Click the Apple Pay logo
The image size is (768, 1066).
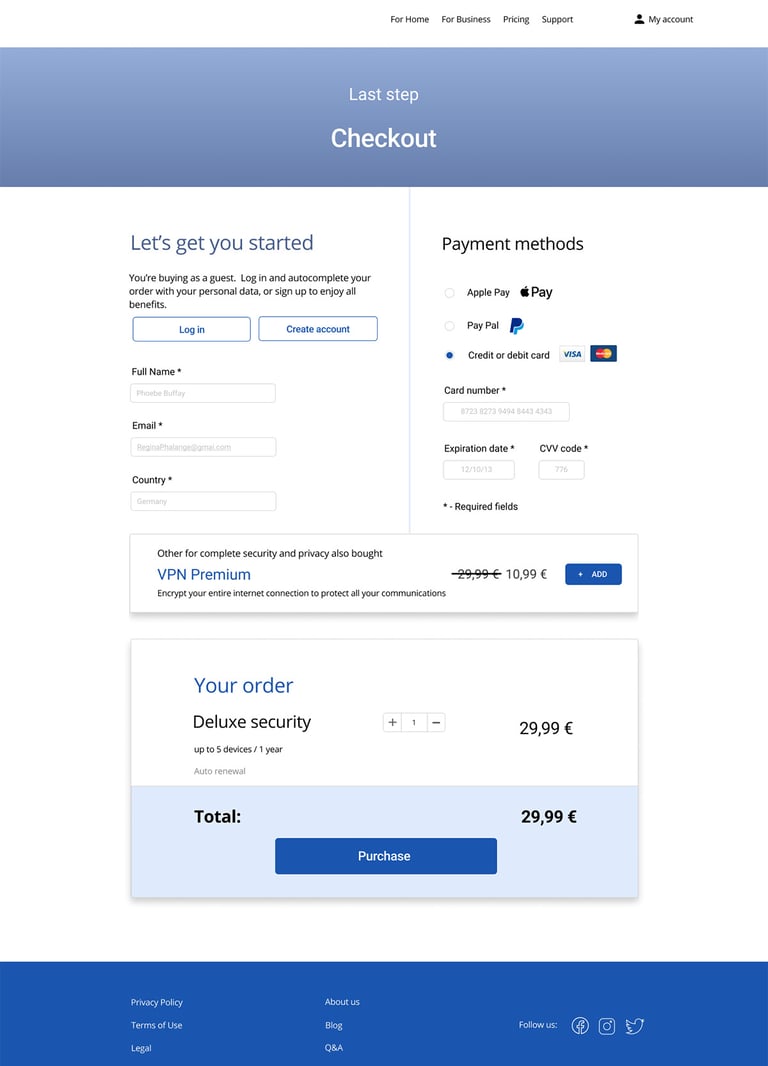(x=536, y=292)
